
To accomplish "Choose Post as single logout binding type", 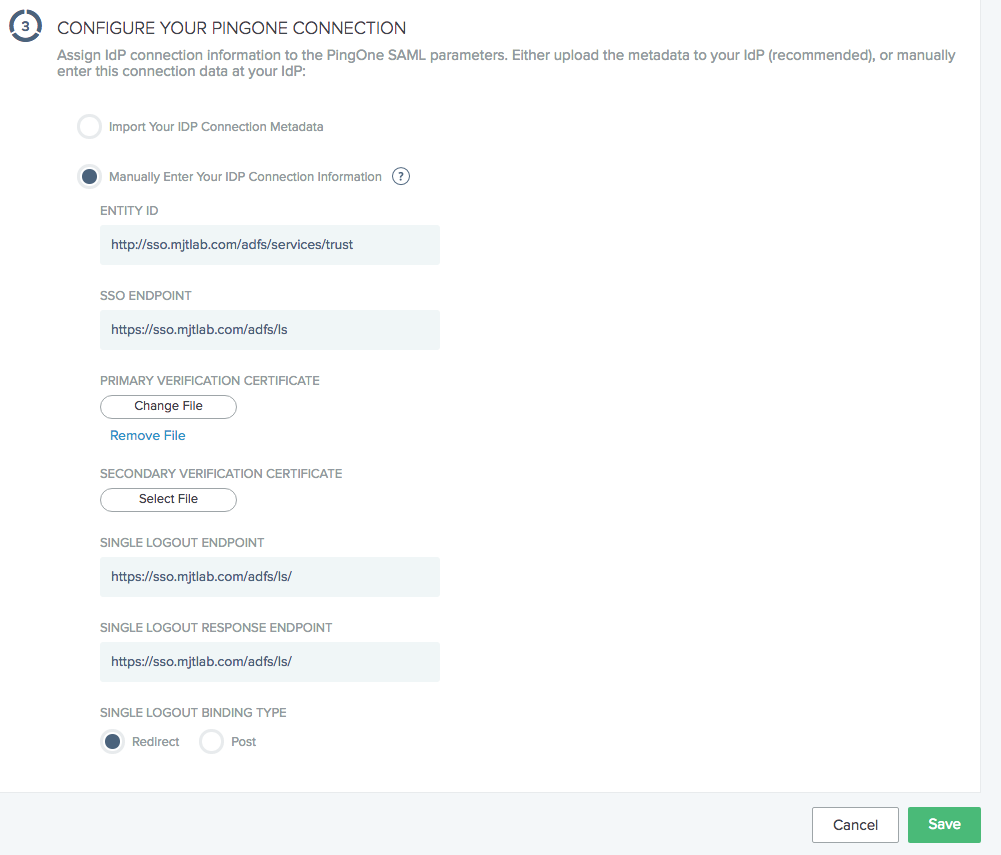I will click(x=211, y=741).
